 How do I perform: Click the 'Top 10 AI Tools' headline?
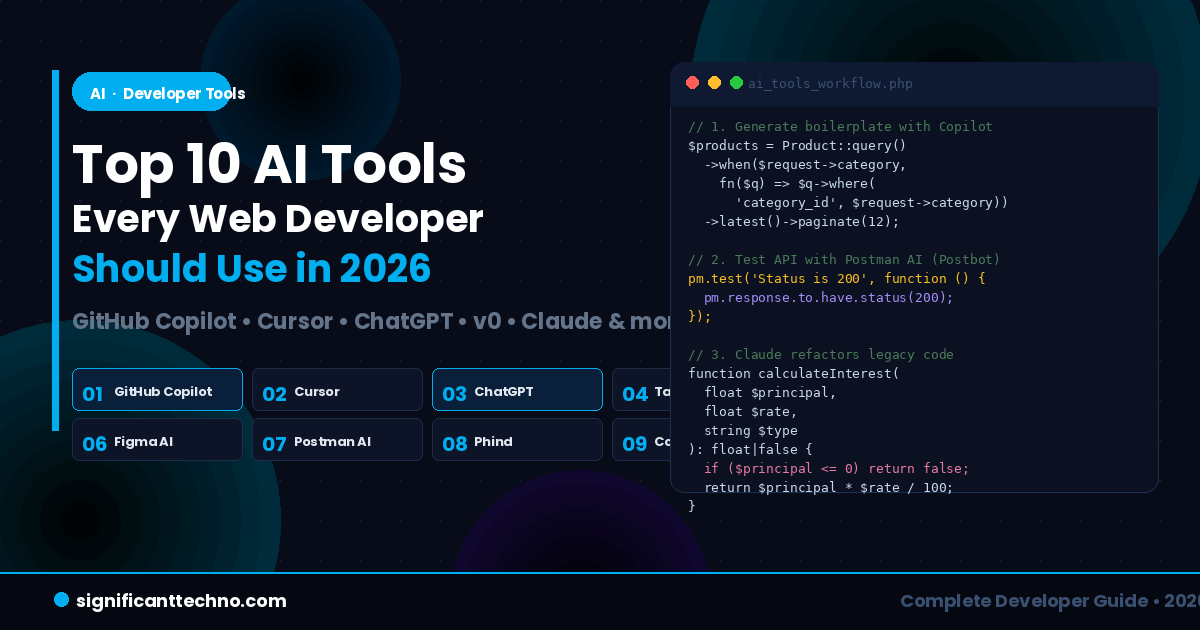click(x=269, y=164)
